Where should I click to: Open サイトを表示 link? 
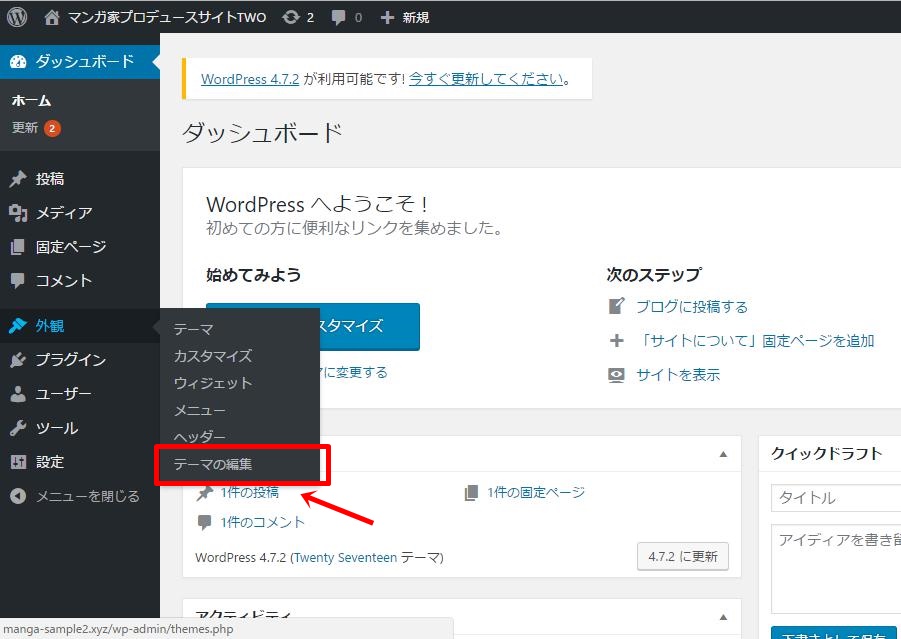point(678,375)
